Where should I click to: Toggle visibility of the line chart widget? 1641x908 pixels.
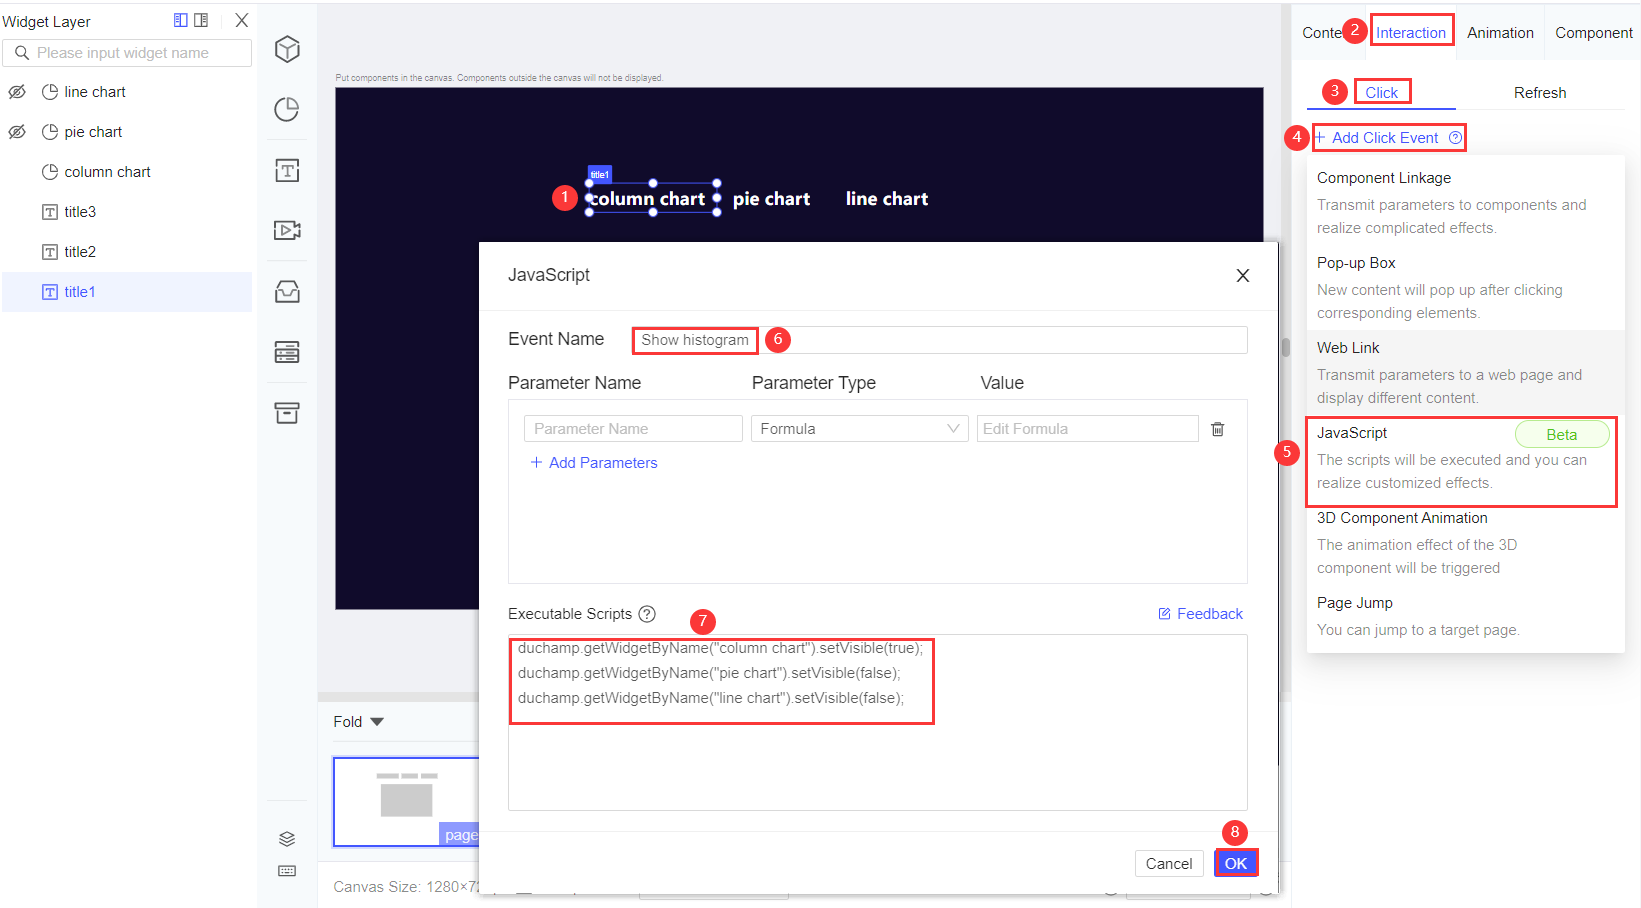pyautogui.click(x=16, y=91)
